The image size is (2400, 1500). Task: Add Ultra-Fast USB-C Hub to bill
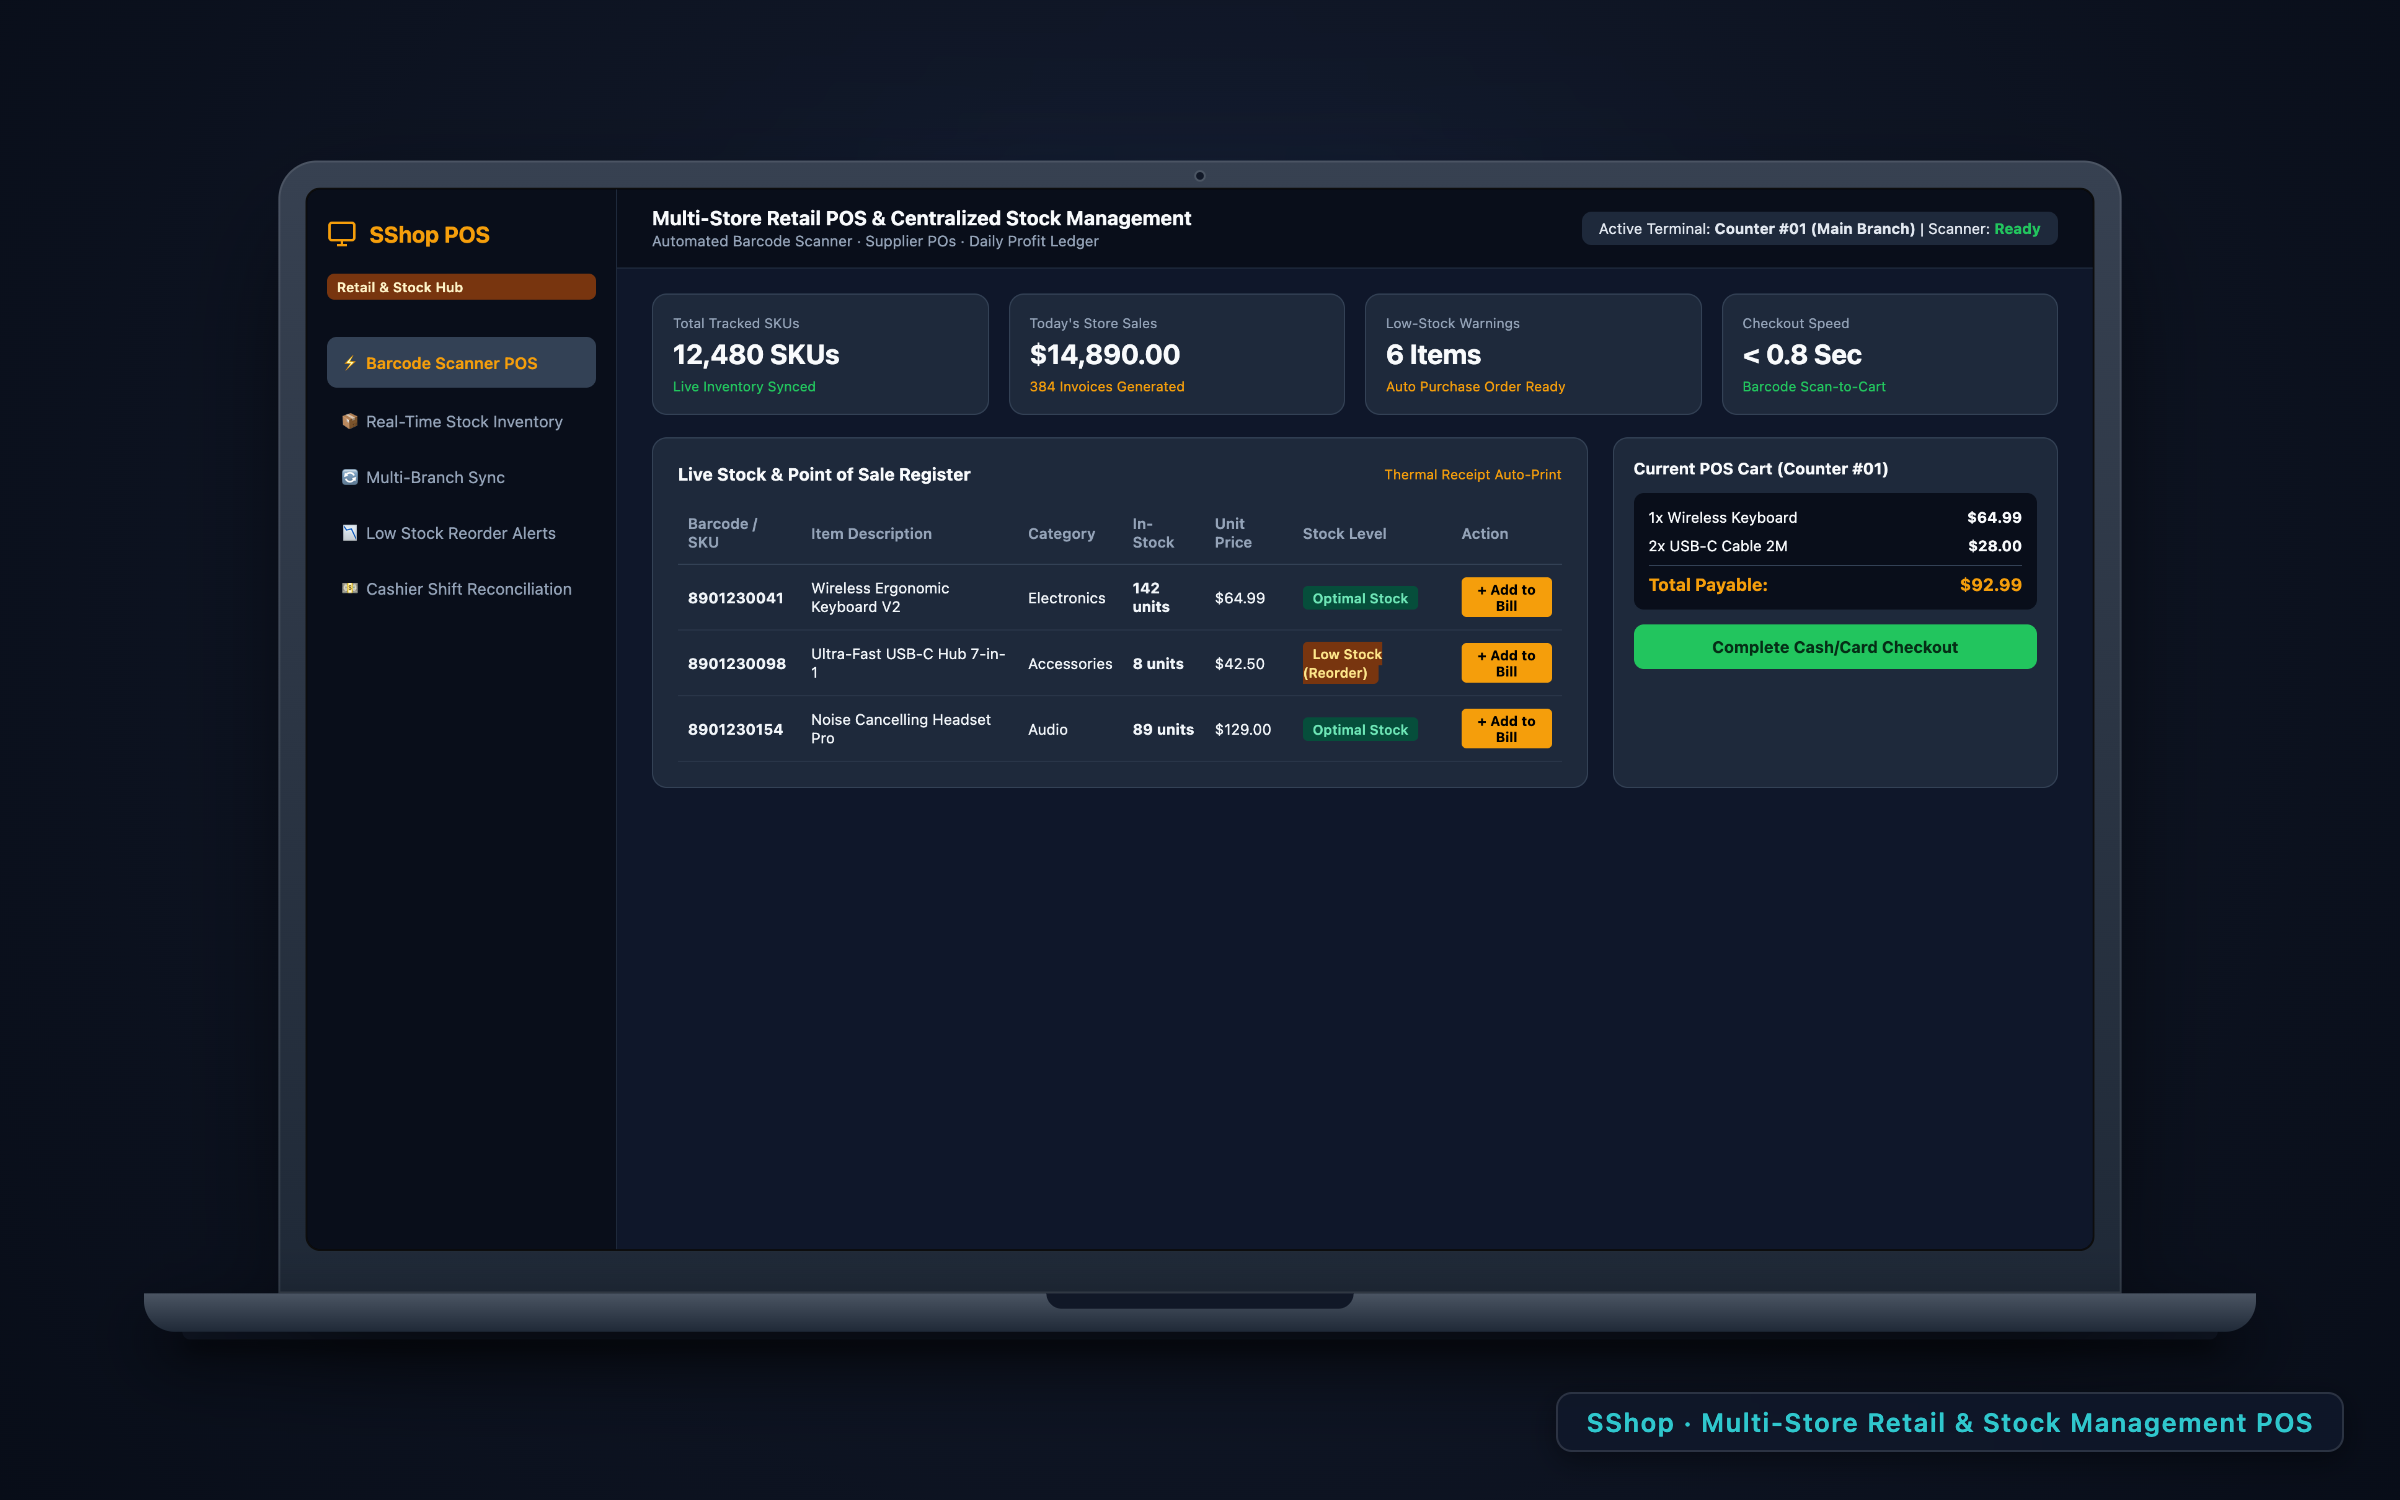point(1506,663)
